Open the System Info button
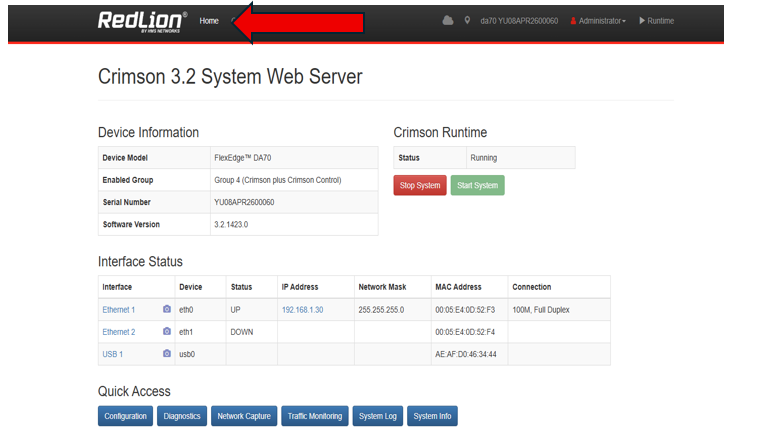Image resolution: width=758 pixels, height=434 pixels. (x=432, y=416)
